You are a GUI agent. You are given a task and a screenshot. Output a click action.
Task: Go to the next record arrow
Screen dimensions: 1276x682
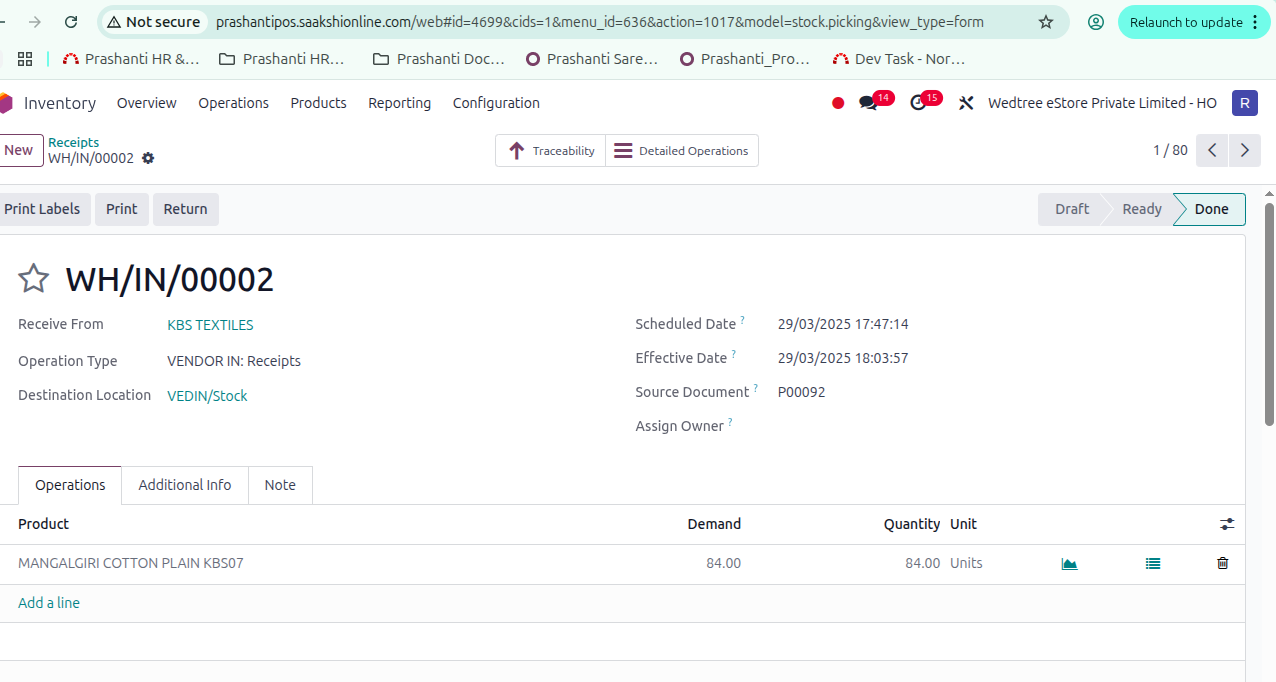point(1245,151)
